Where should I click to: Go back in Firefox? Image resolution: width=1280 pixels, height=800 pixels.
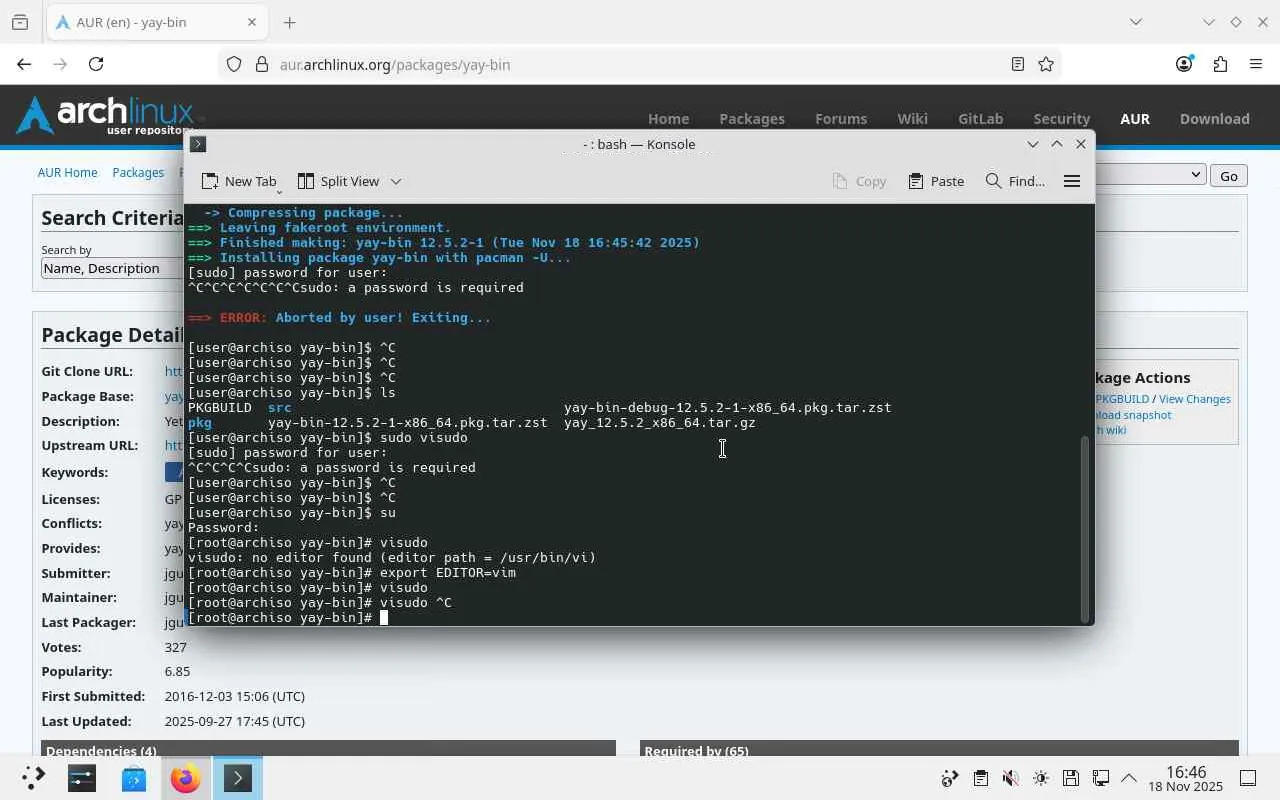[x=24, y=64]
